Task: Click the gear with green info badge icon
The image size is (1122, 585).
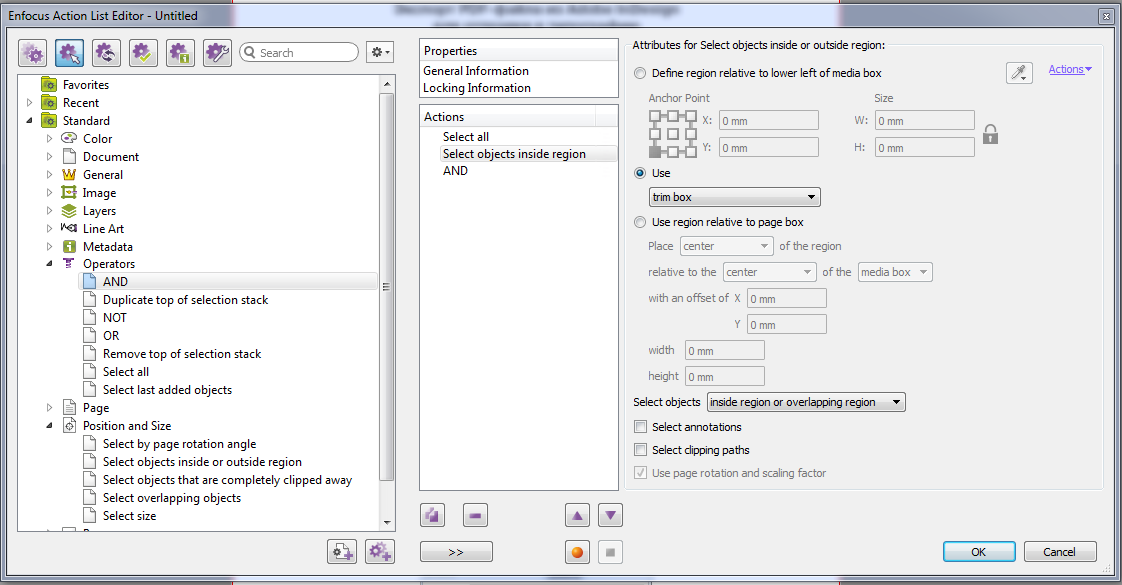Action: coord(180,53)
